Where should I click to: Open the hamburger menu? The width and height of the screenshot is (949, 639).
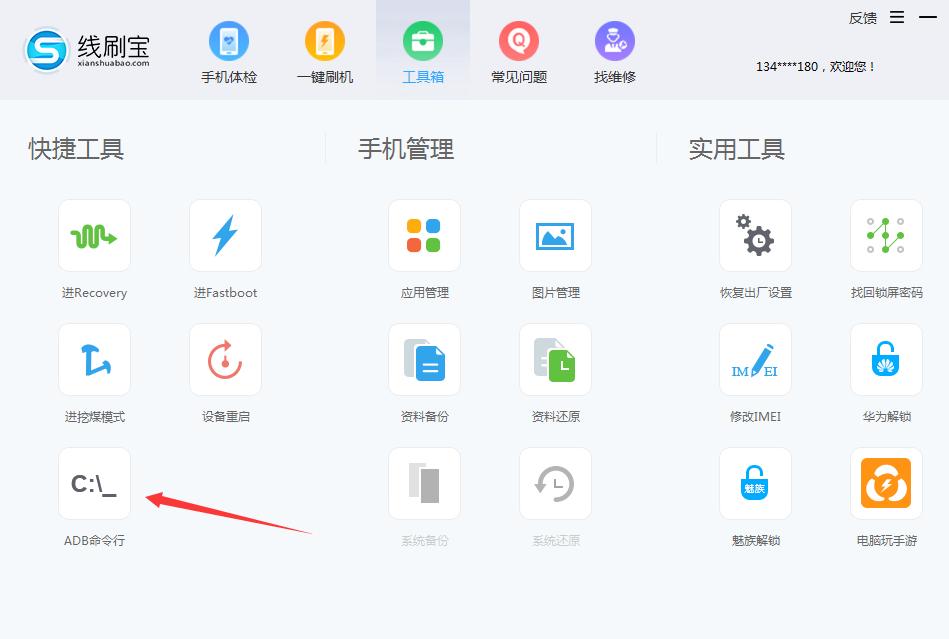tap(897, 17)
